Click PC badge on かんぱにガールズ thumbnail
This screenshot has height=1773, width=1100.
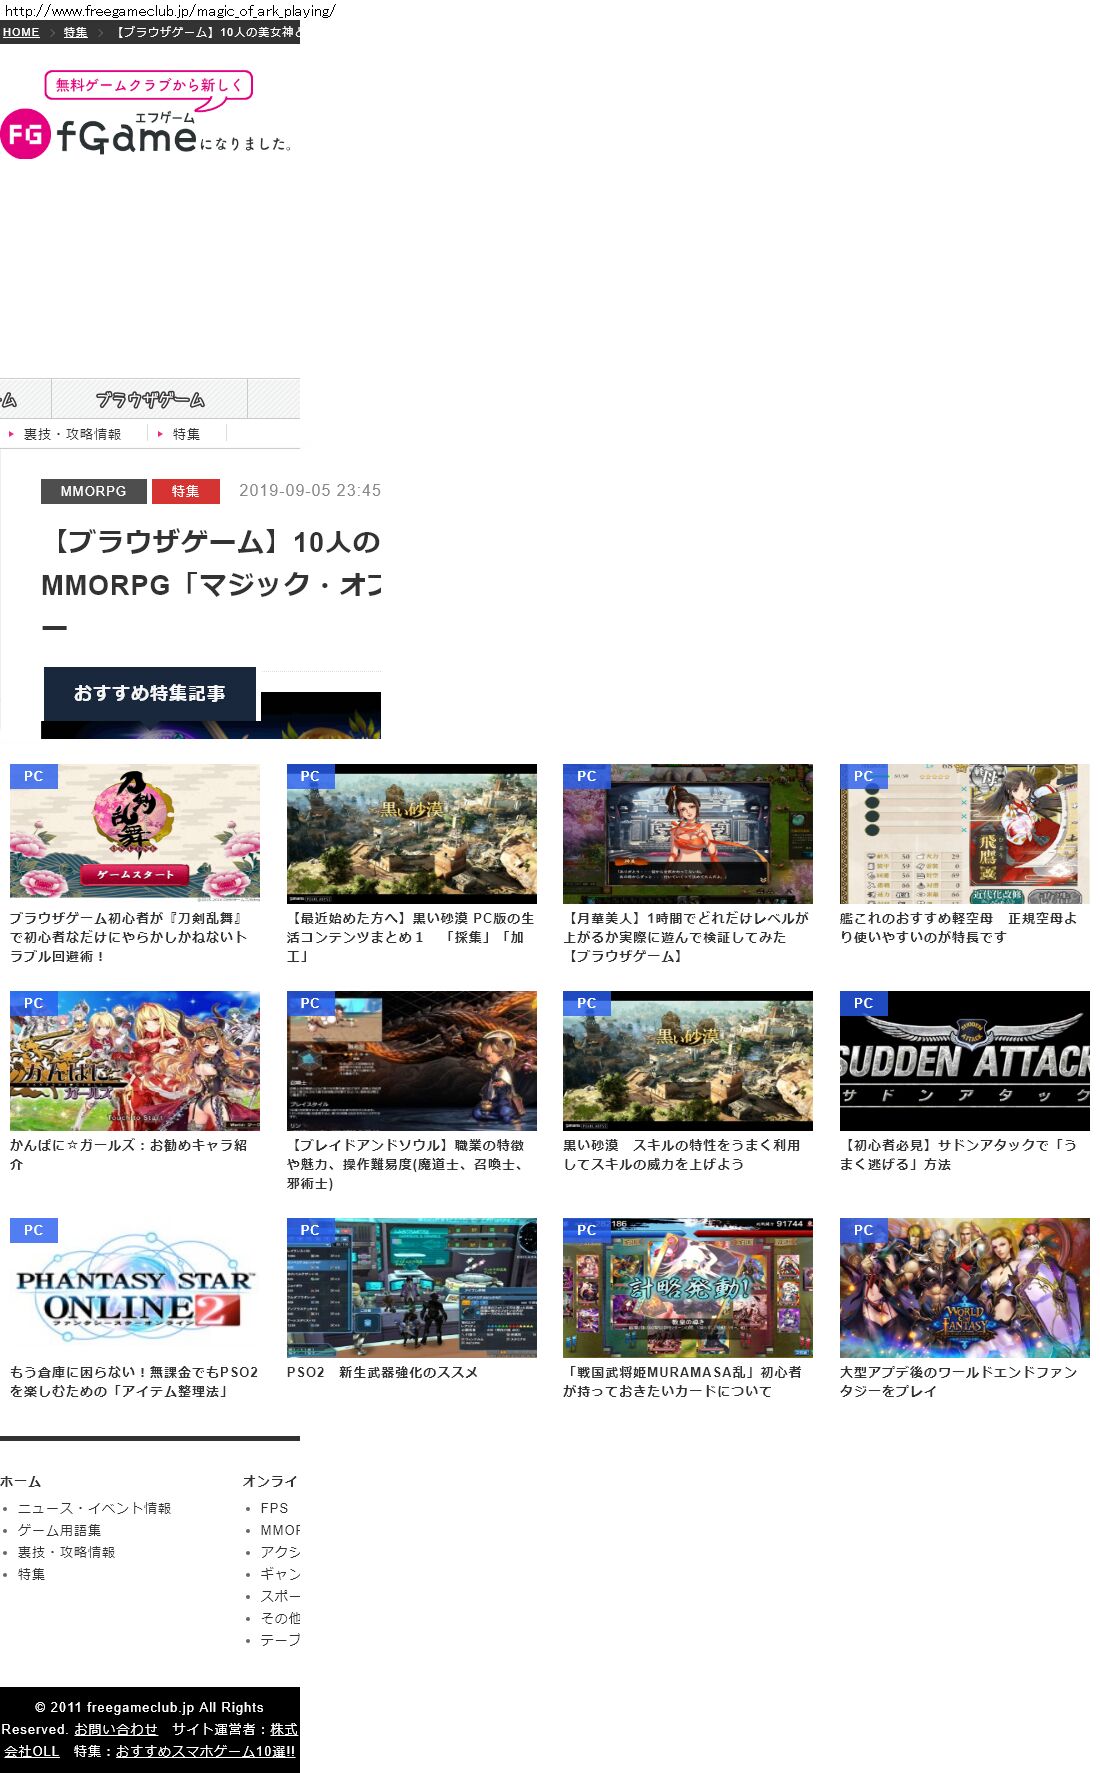pos(33,1003)
